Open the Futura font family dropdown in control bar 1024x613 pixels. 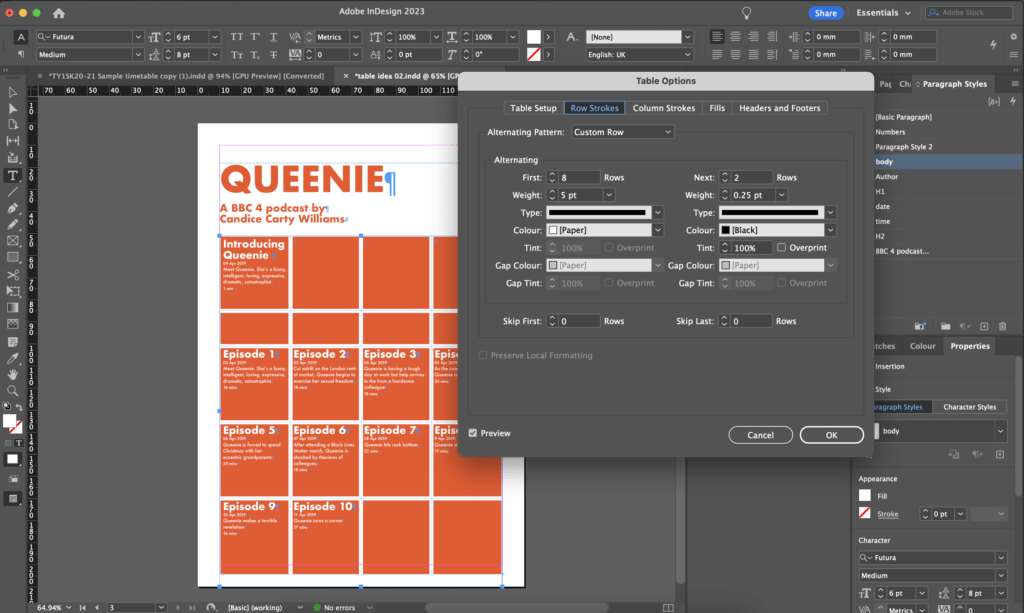pyautogui.click(x=138, y=37)
